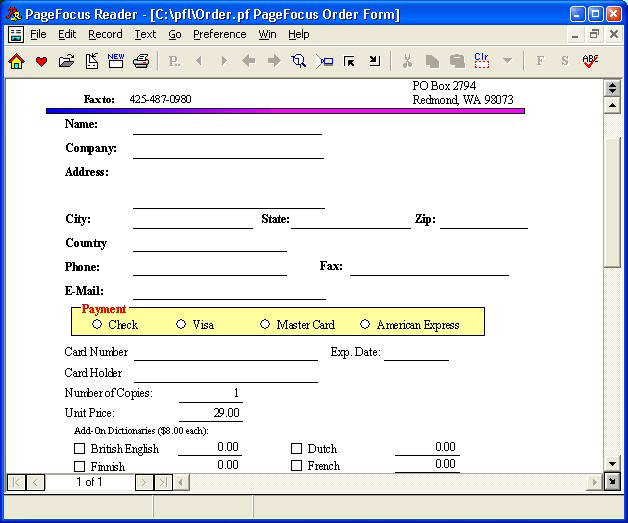Screen dimensions: 628x523
Task: Open the Help menu
Action: (298, 34)
